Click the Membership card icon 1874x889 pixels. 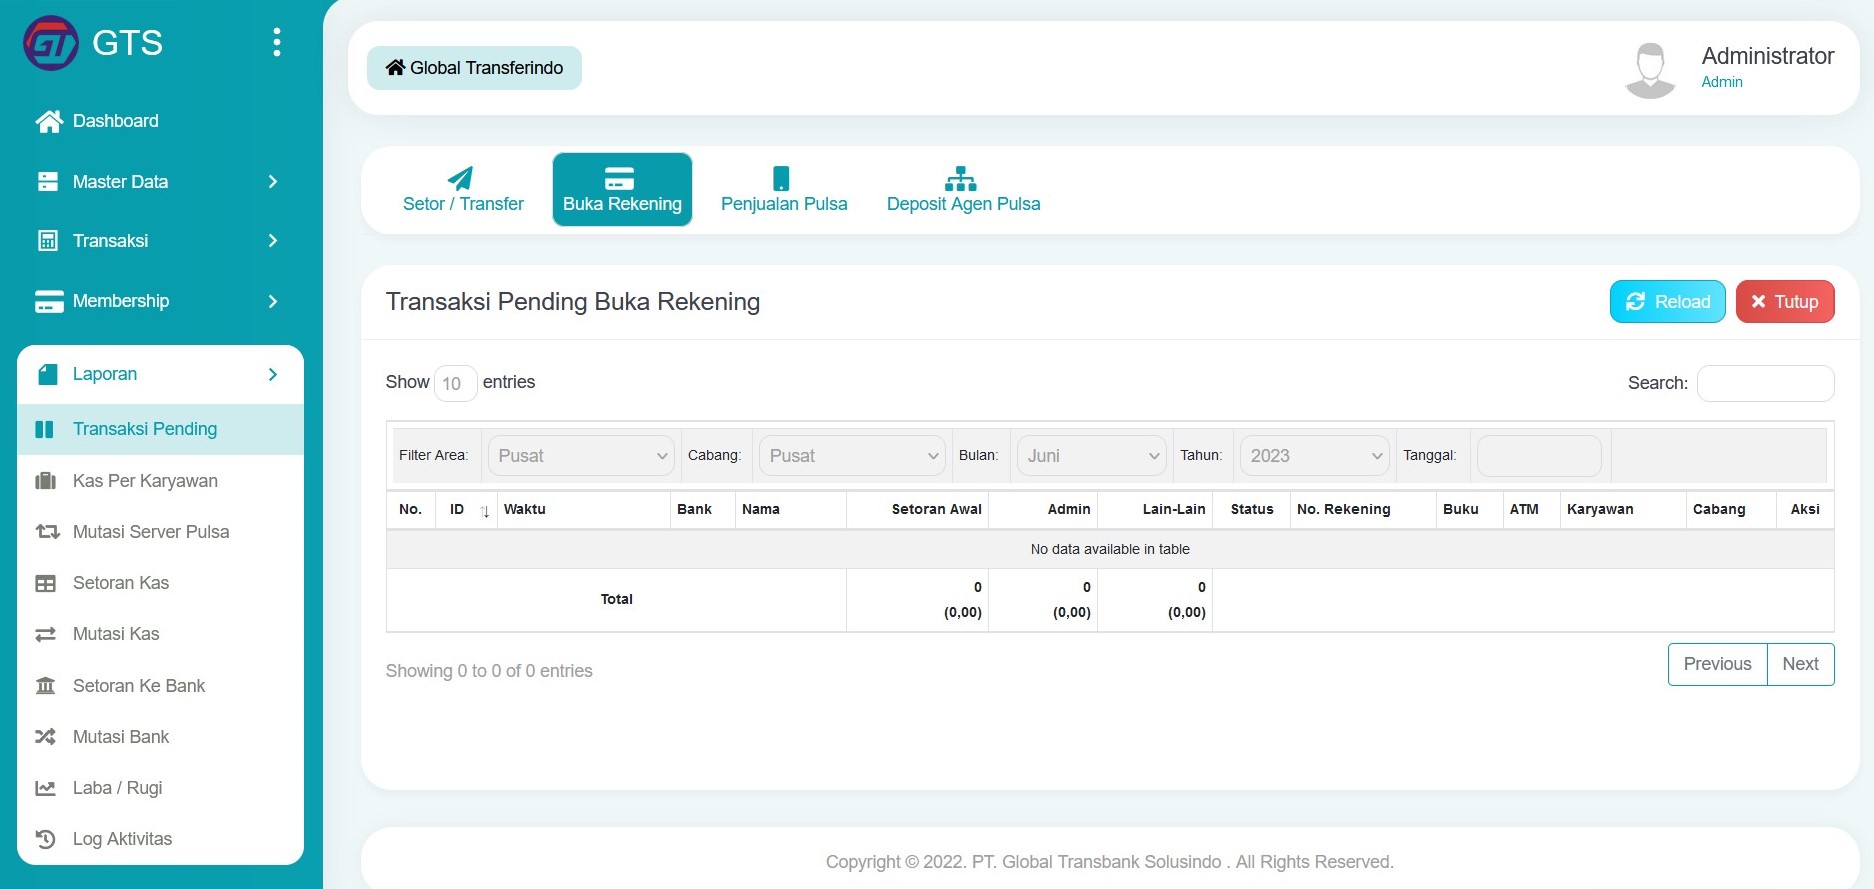pyautogui.click(x=49, y=301)
